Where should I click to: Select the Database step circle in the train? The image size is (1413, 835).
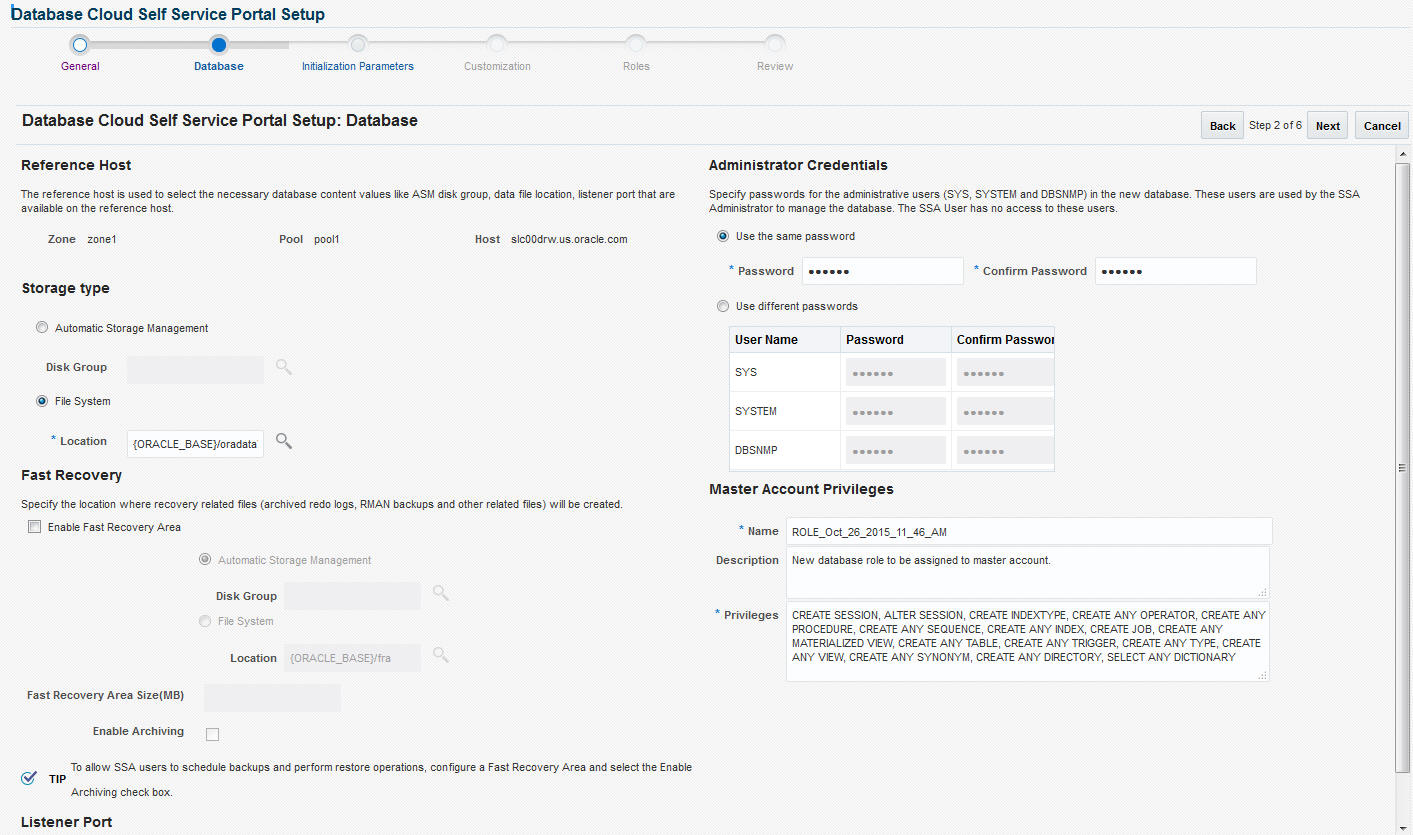tap(219, 44)
